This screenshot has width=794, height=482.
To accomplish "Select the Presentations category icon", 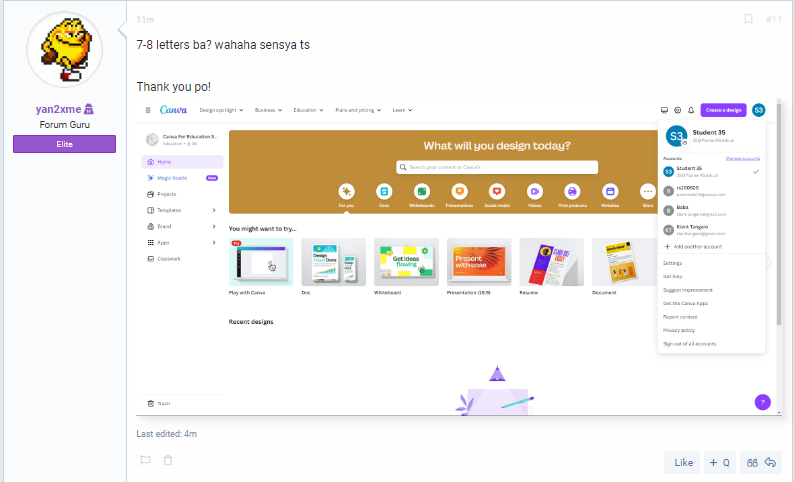I will point(459,191).
